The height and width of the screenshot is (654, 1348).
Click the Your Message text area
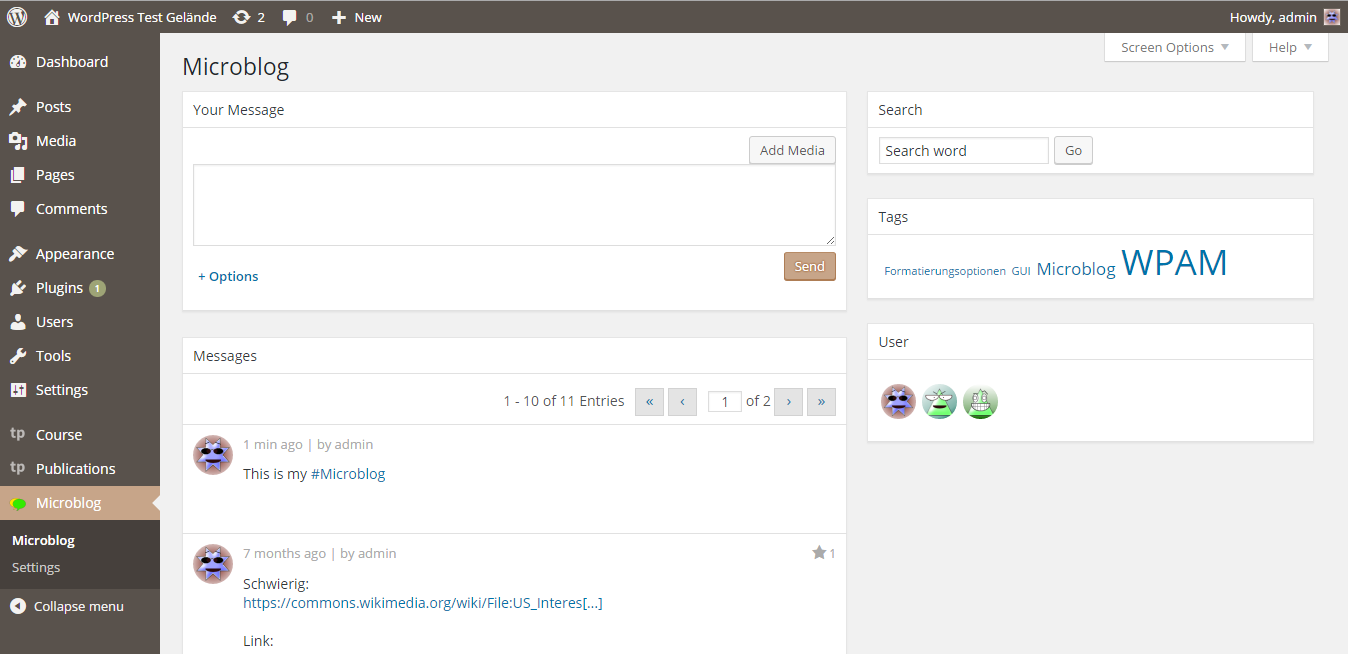click(x=514, y=205)
